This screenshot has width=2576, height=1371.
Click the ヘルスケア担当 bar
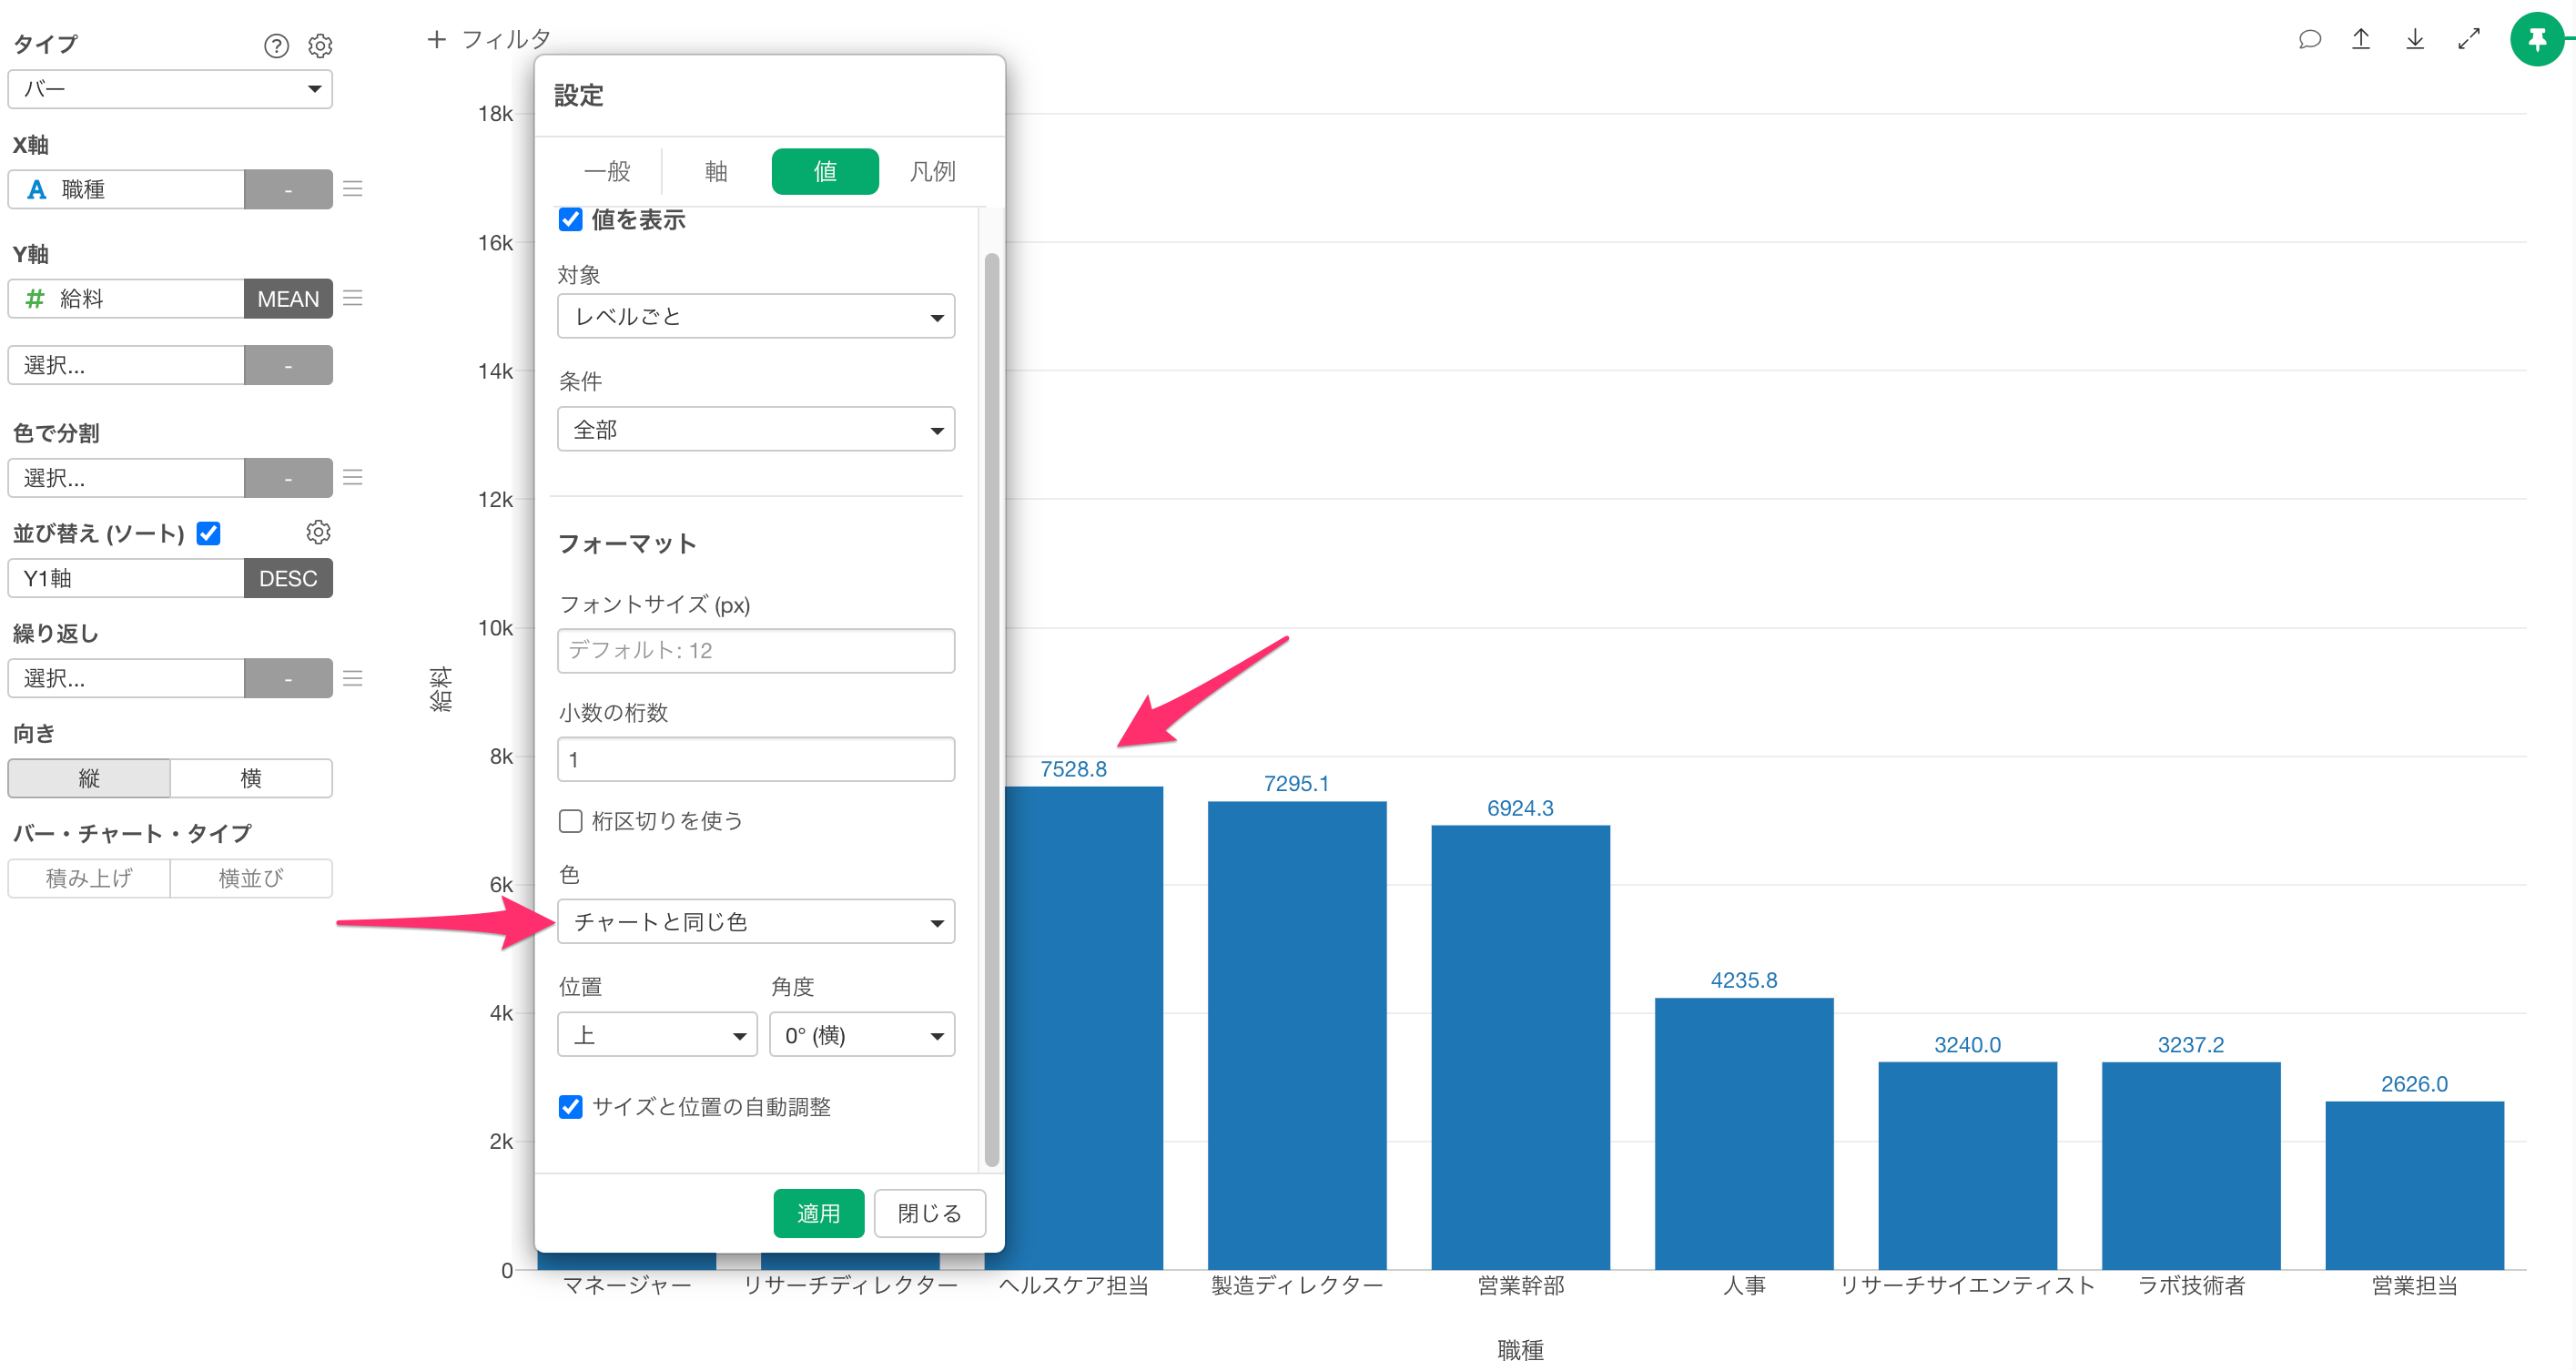pos(1084,1028)
